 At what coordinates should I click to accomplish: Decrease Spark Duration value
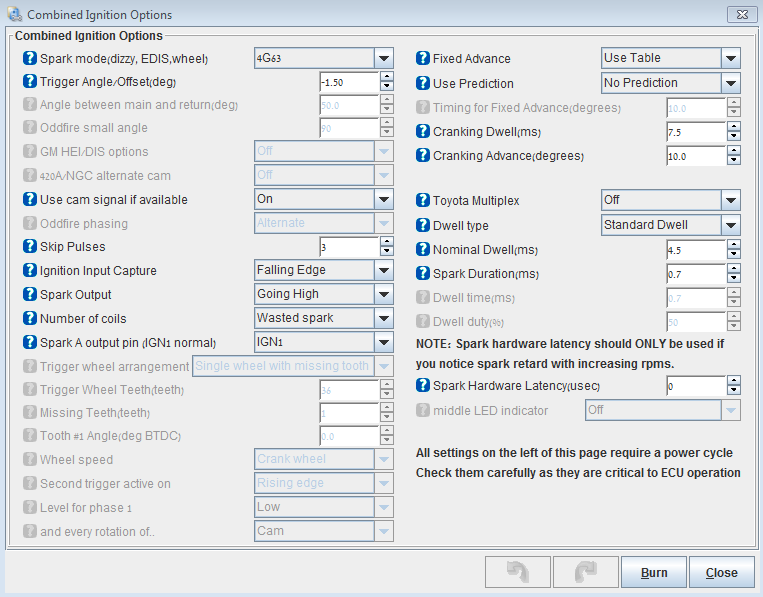click(734, 279)
